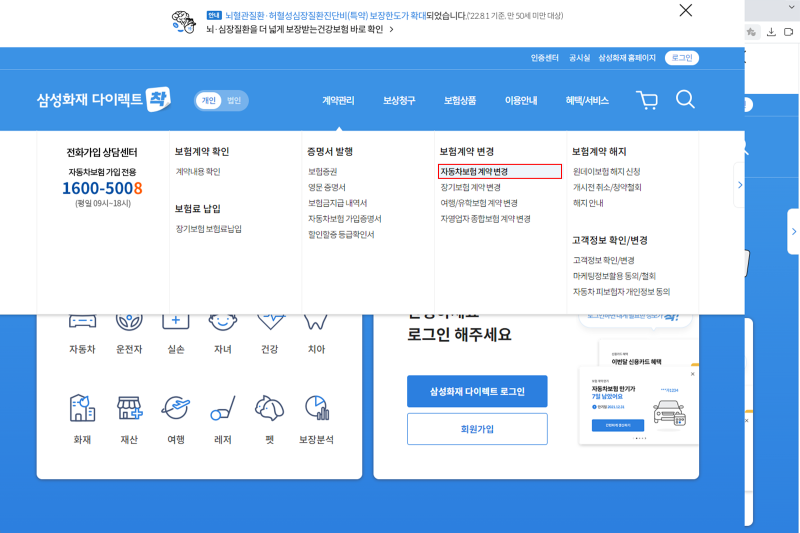Screen dimensions: 800x533
Task: Select 여행/유학보험 계약 변경
Action: [x=479, y=203]
